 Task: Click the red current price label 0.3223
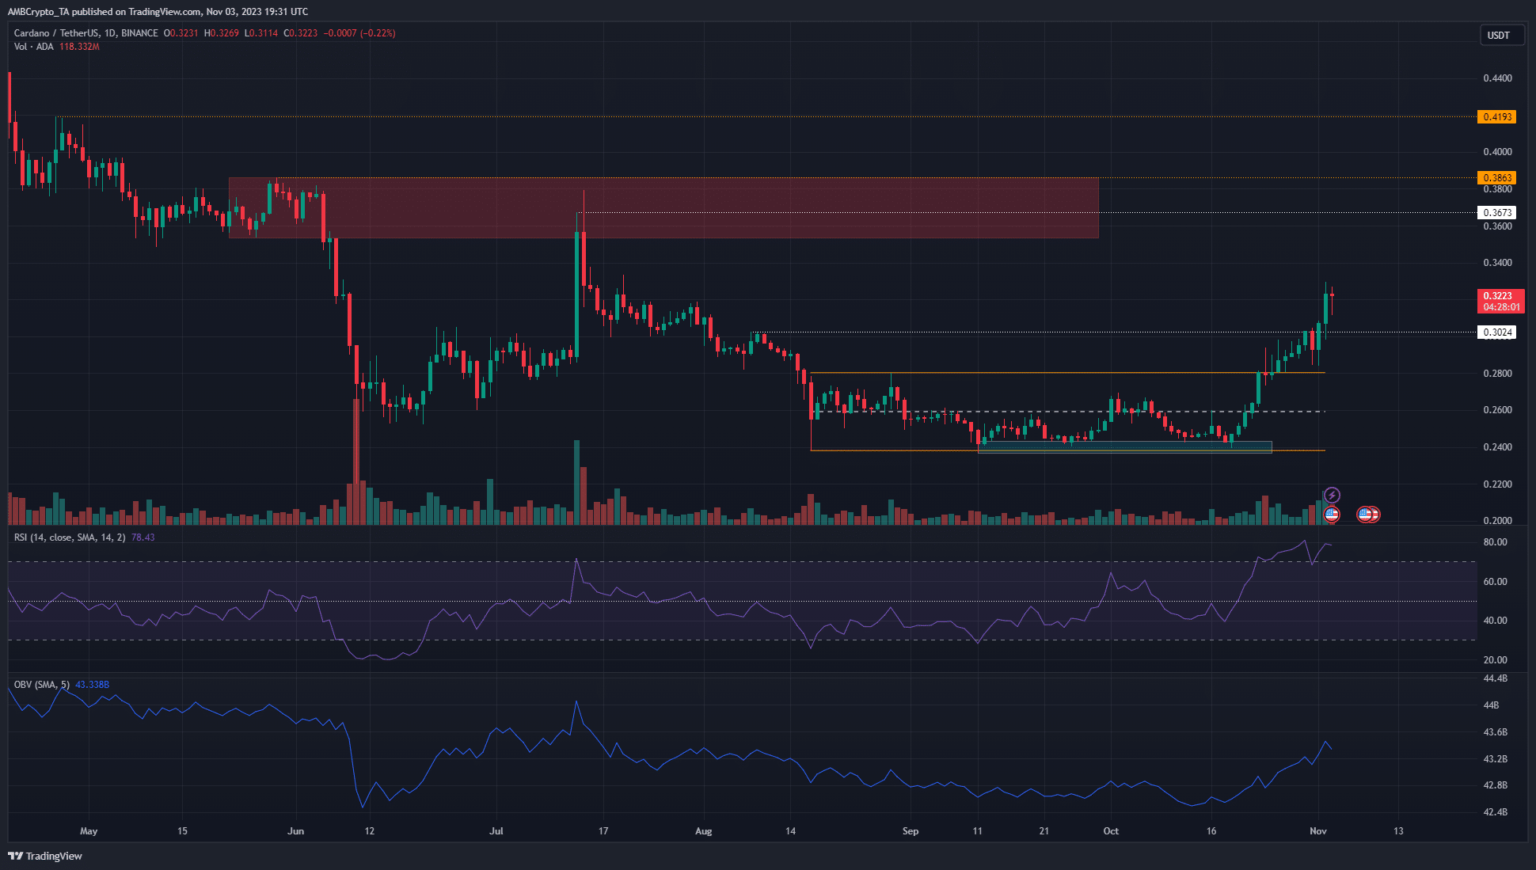(1499, 296)
